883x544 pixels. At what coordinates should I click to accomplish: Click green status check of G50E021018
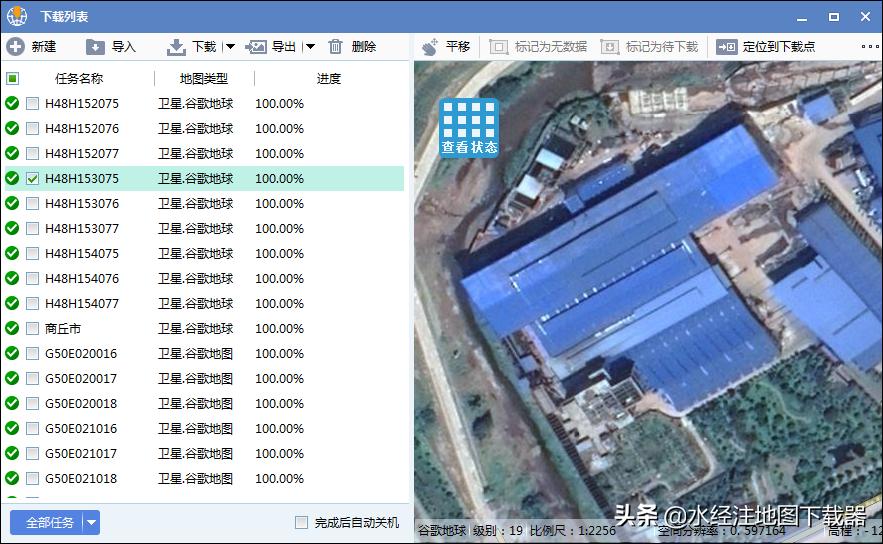point(12,478)
